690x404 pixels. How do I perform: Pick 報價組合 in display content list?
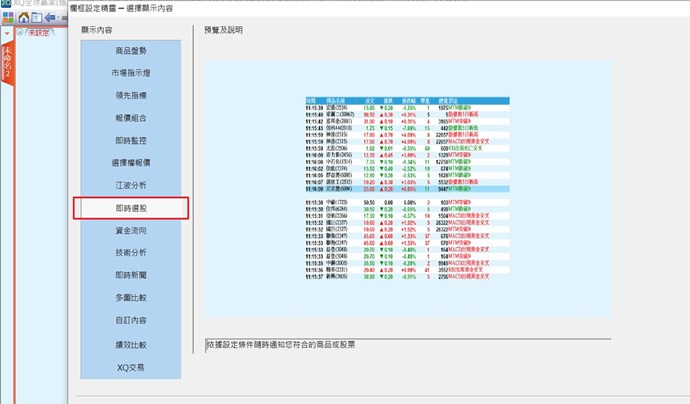pos(130,117)
